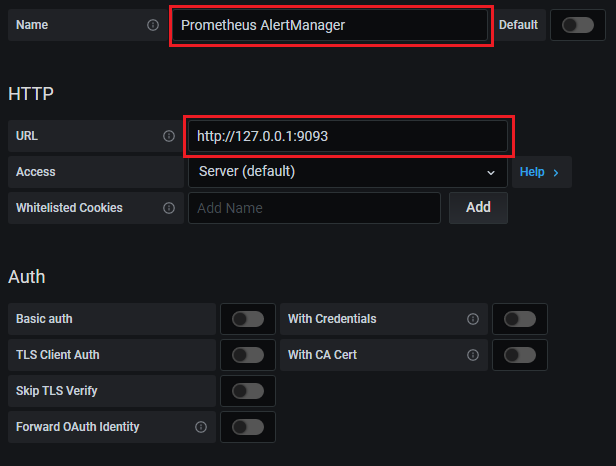Click the Name field containing Prometheus AlertManager
616x466 pixels.
point(330,25)
